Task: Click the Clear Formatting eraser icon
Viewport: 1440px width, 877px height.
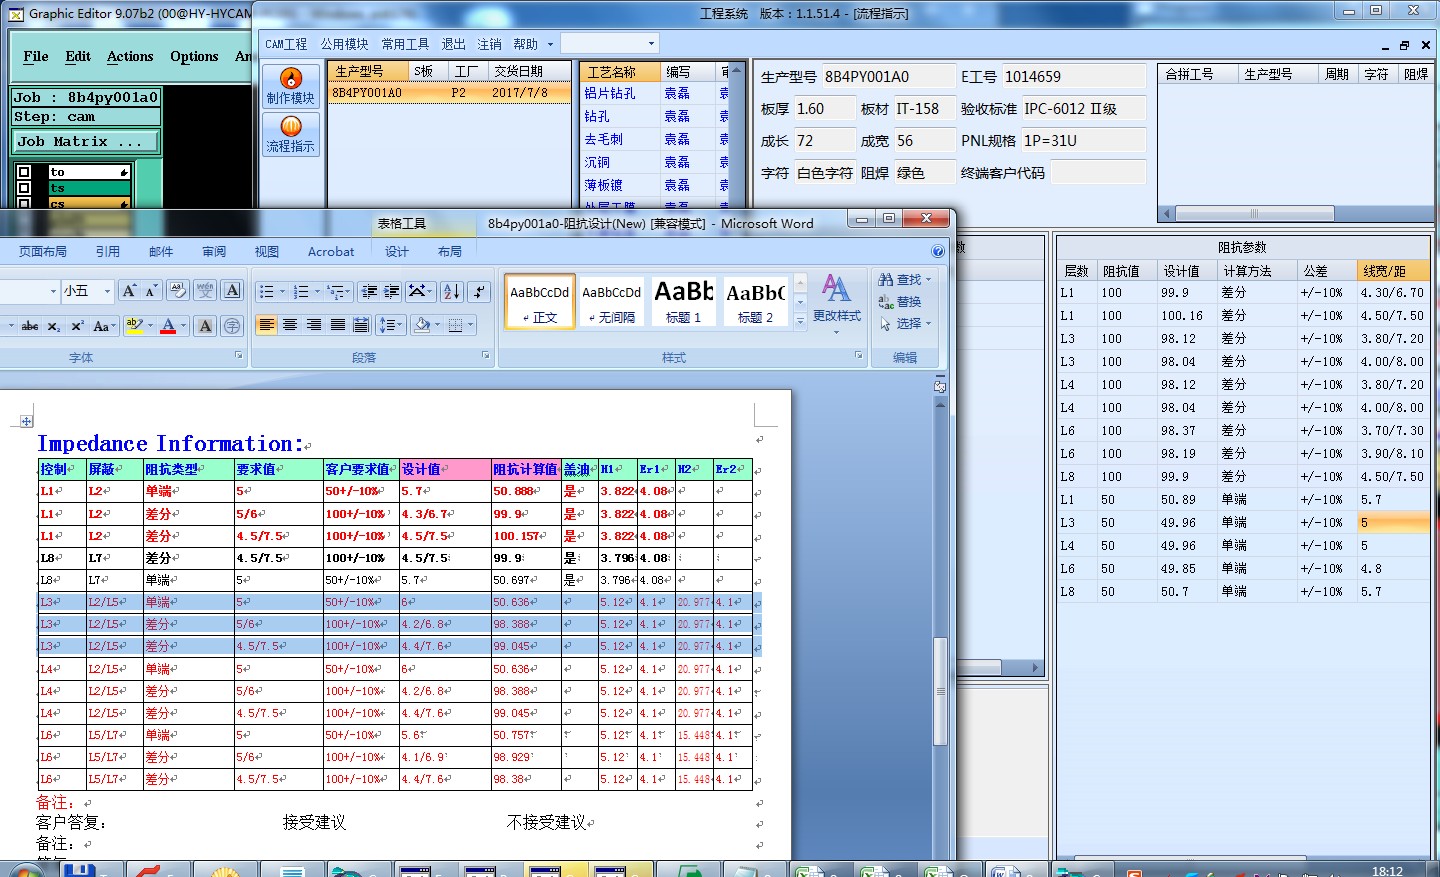Action: pyautogui.click(x=177, y=291)
